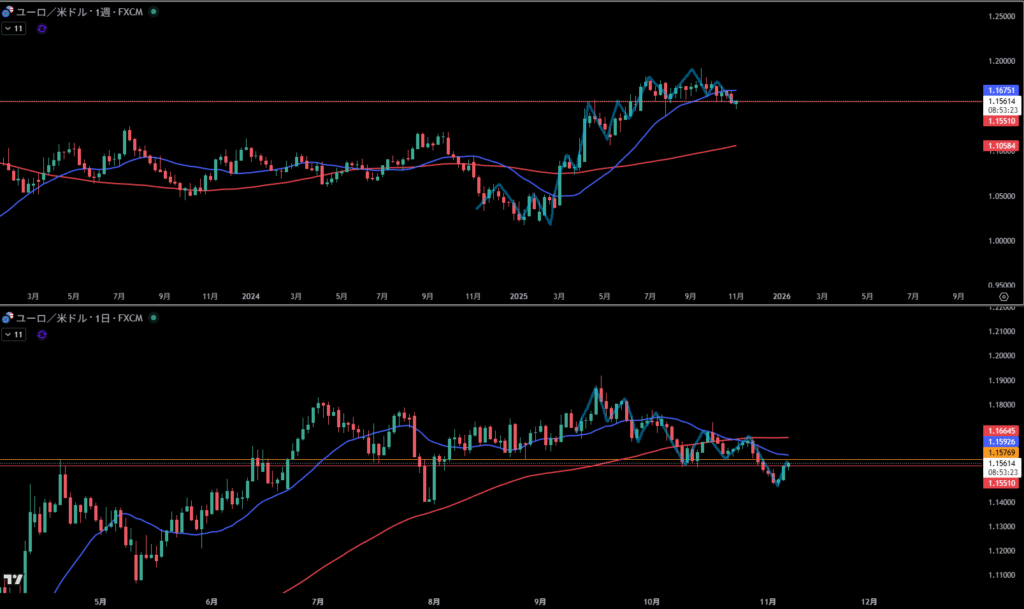The height and width of the screenshot is (609, 1024).
Task: Collapse the 11 indicators legend on daily chart
Action: click(13, 334)
